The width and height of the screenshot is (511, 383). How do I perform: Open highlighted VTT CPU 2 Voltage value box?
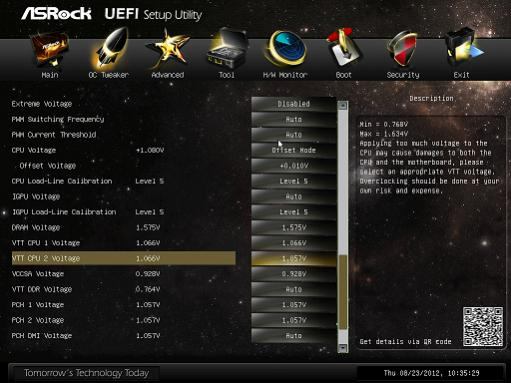294,258
